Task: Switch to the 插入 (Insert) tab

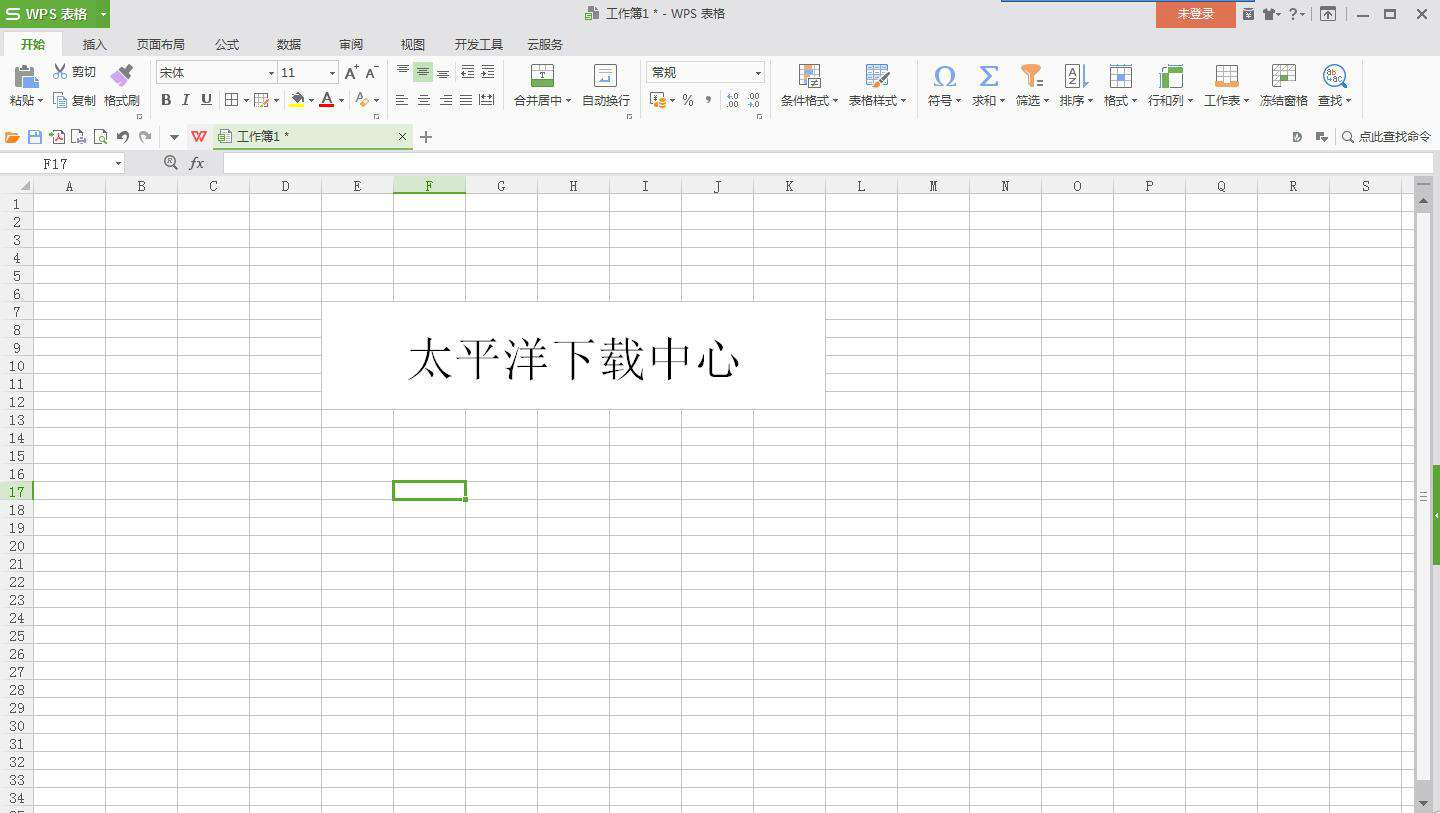Action: 94,44
